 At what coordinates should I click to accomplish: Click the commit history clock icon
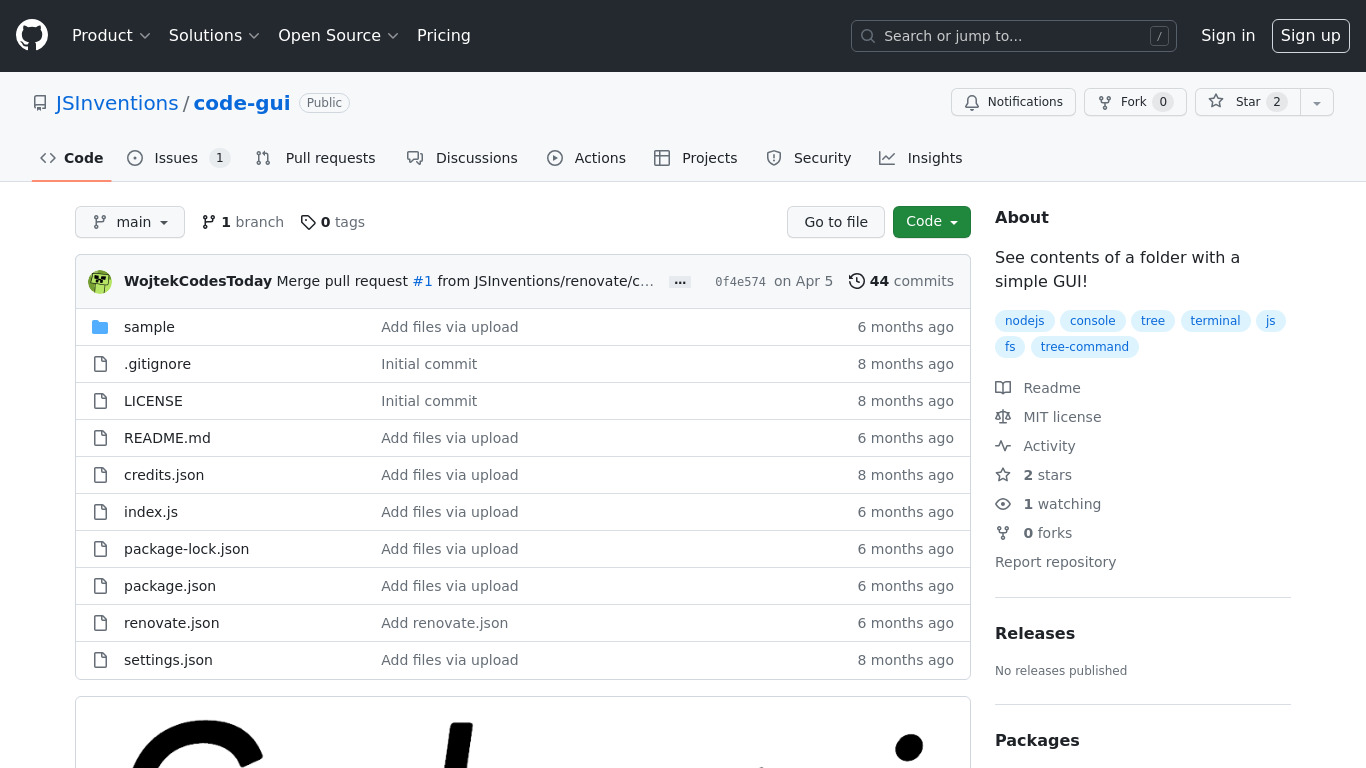[856, 281]
